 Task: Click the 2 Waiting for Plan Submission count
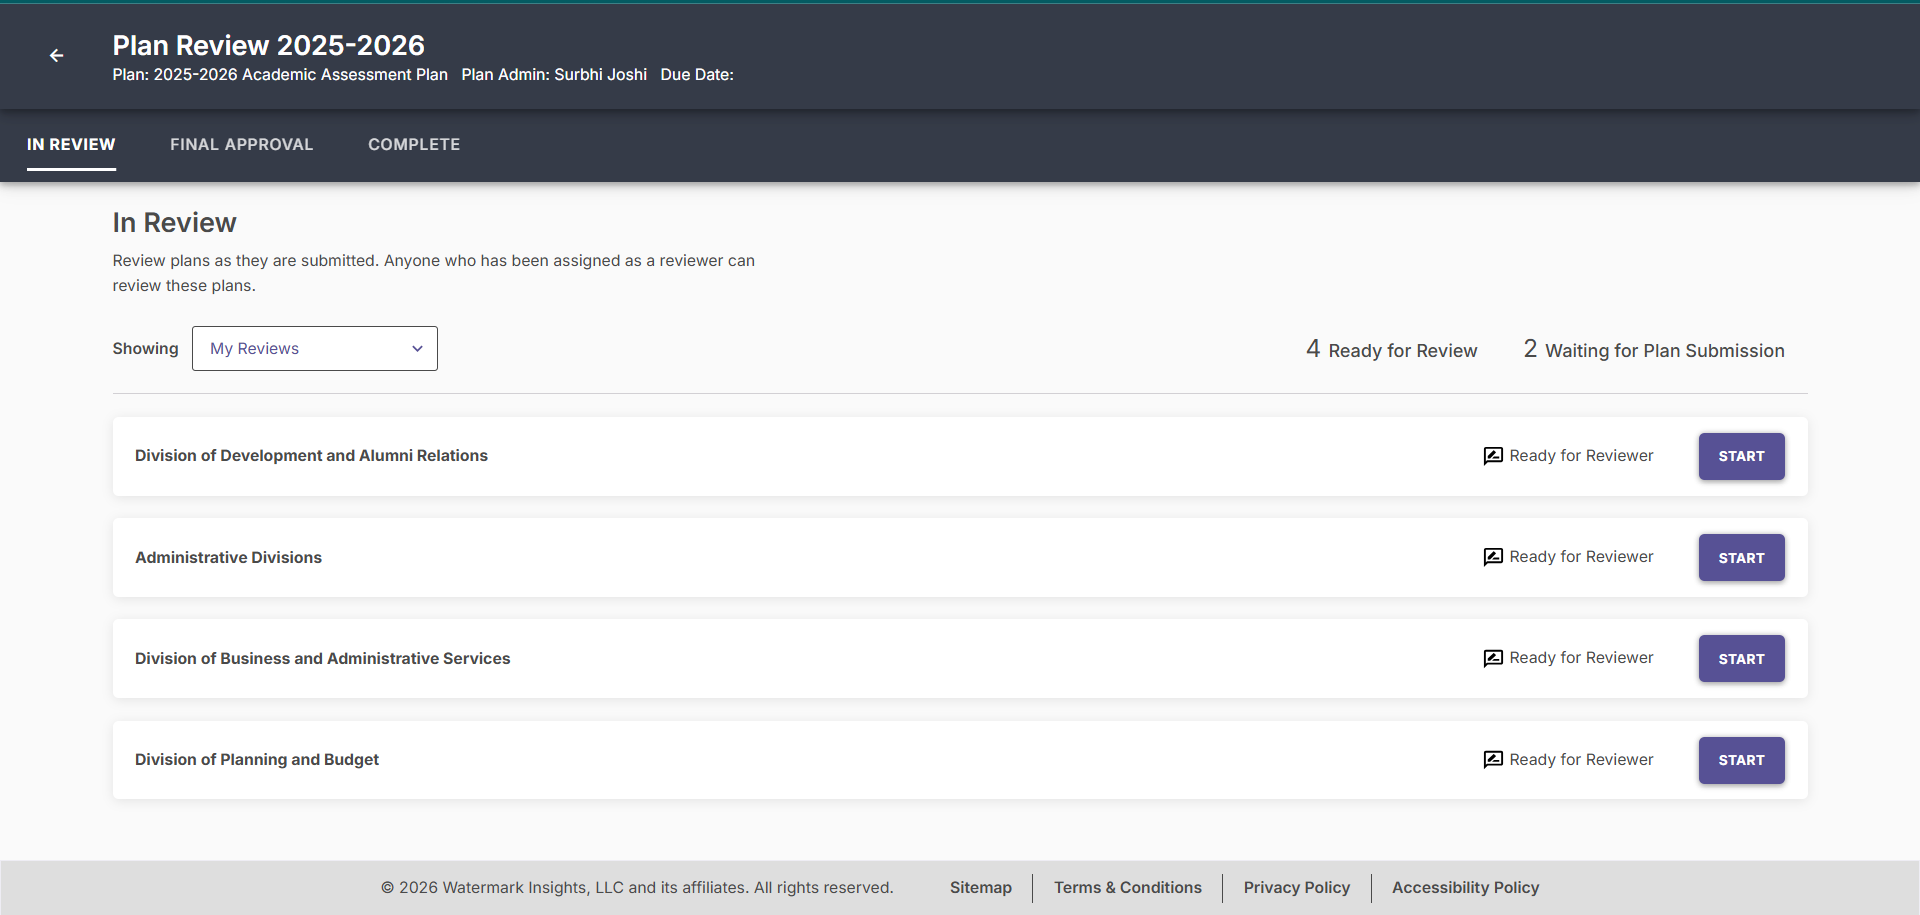coord(1654,349)
